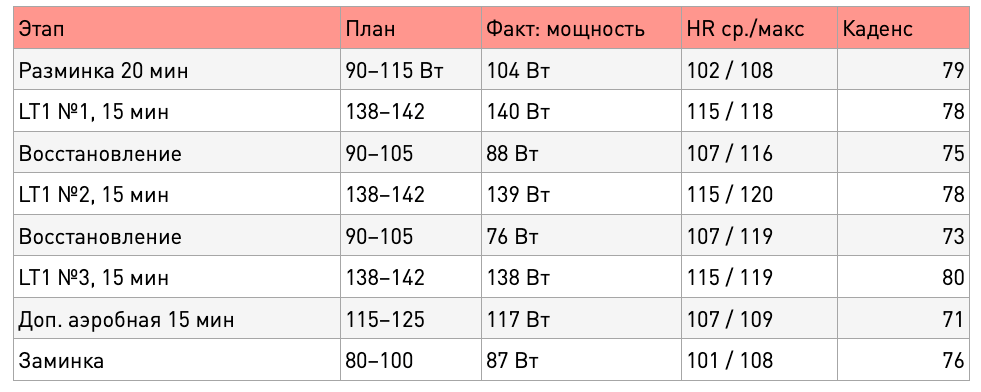Select the 88 Вт power value
This screenshot has width=981, height=392.
click(512, 153)
